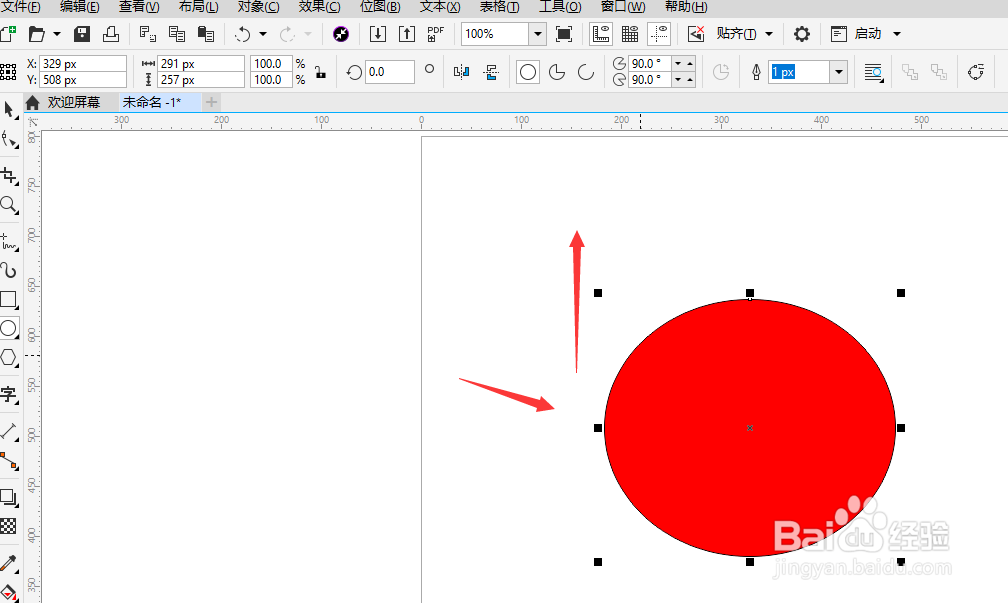Click the red ellipse on canvas

750,428
